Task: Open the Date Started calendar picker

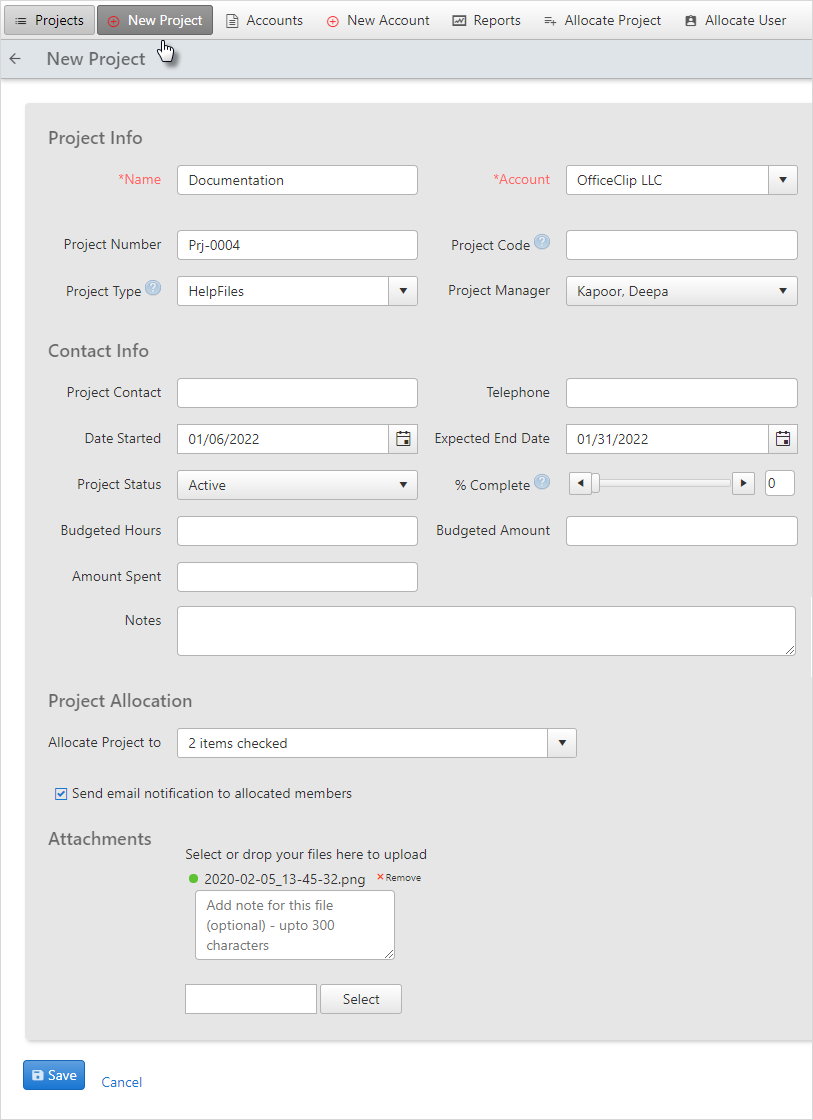Action: 403,439
